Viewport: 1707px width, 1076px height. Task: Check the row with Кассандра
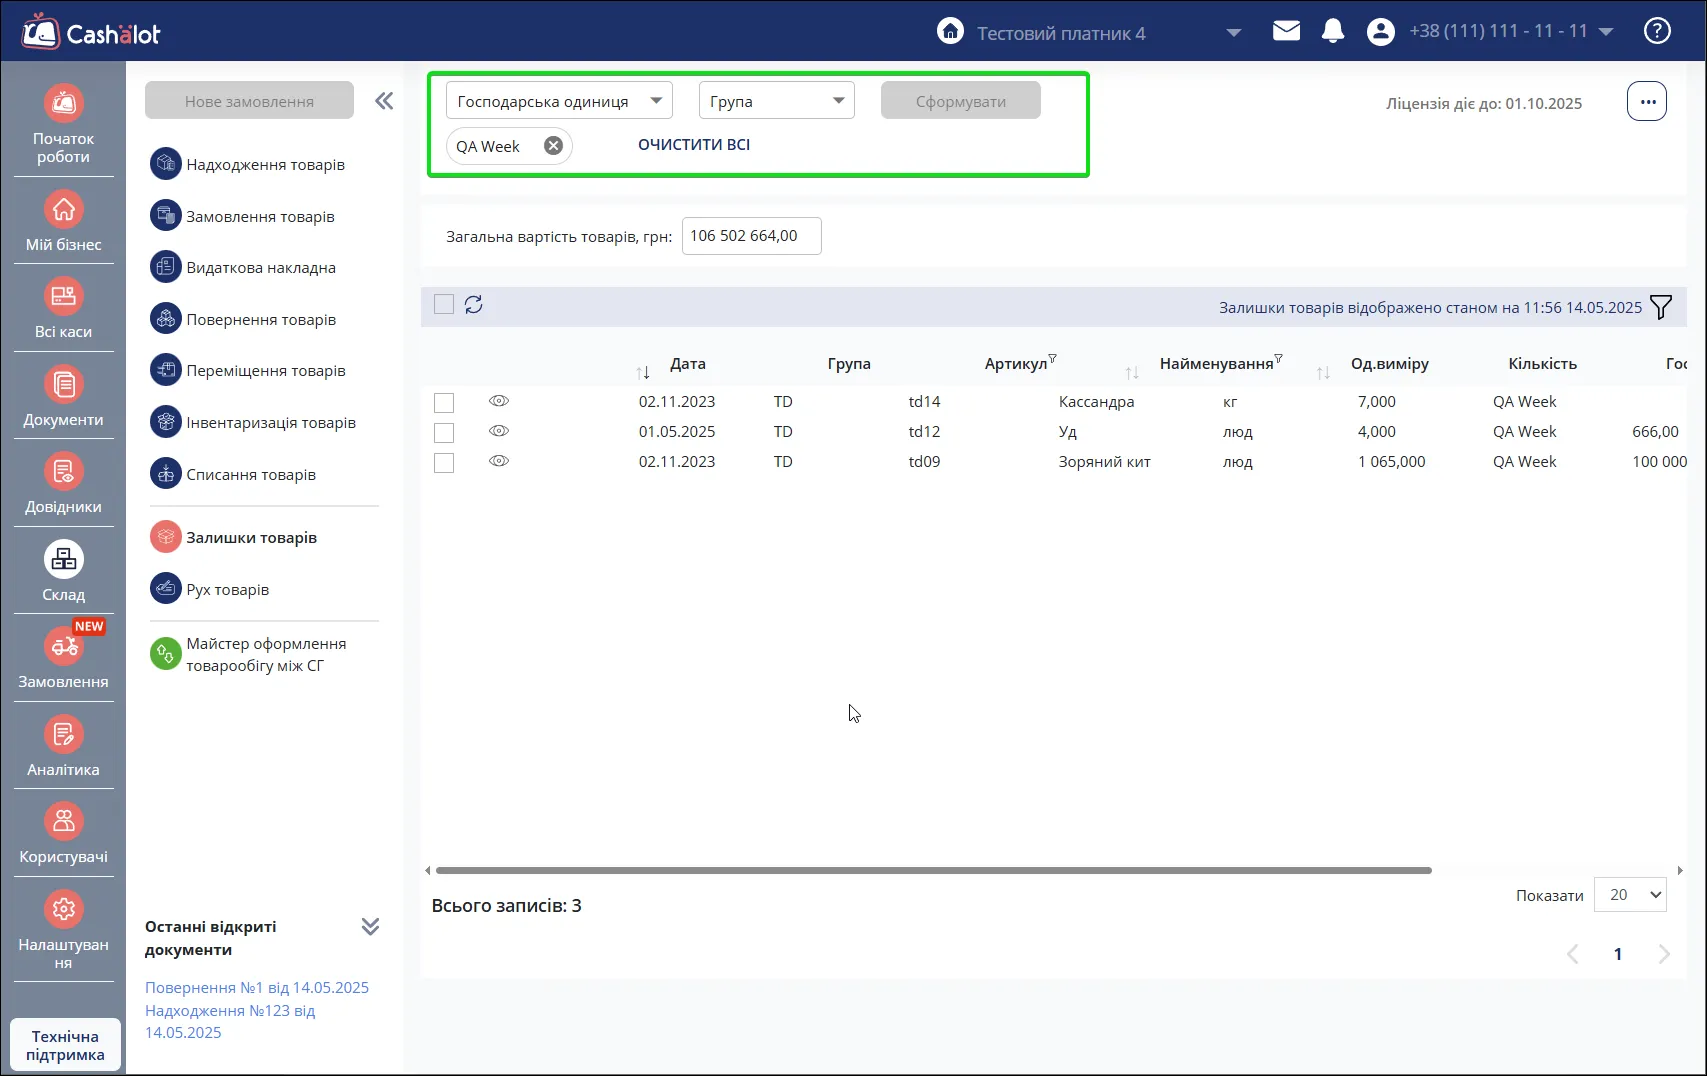pyautogui.click(x=444, y=402)
